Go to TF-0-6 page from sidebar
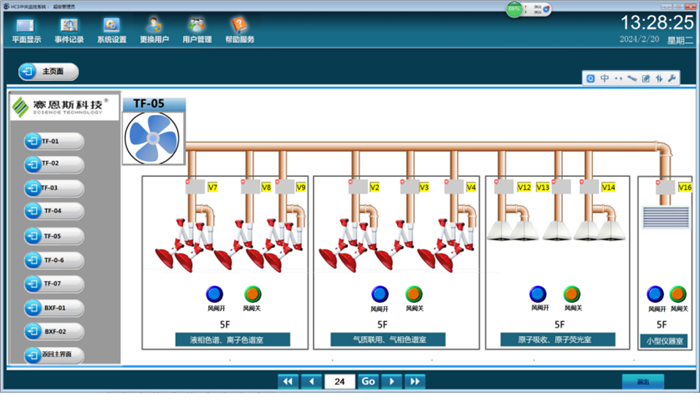700x408 pixels. [54, 260]
